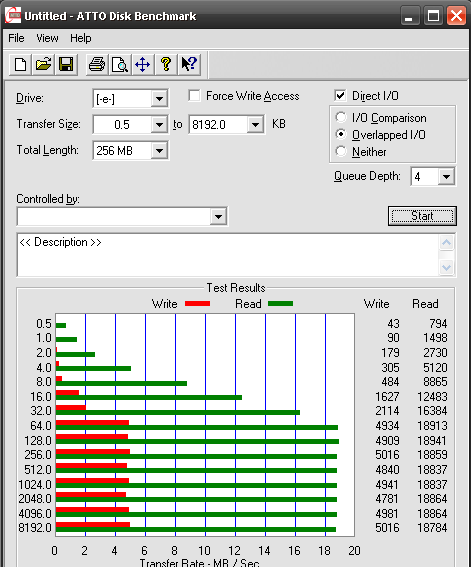
Task: Click the green Read legend swatch
Action: (x=281, y=304)
